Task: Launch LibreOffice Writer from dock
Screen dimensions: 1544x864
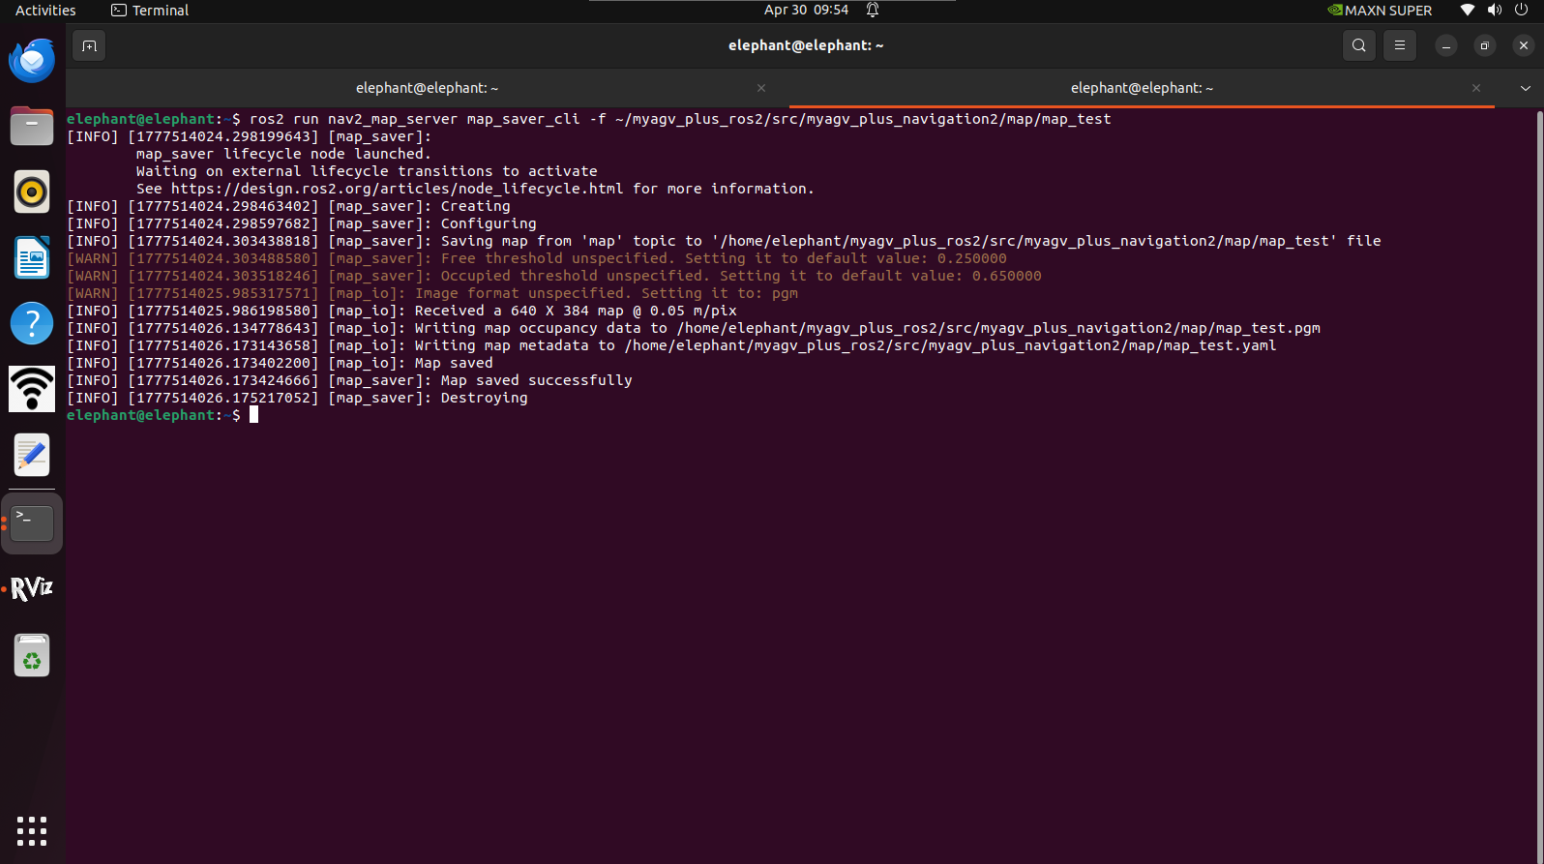Action: (x=32, y=258)
